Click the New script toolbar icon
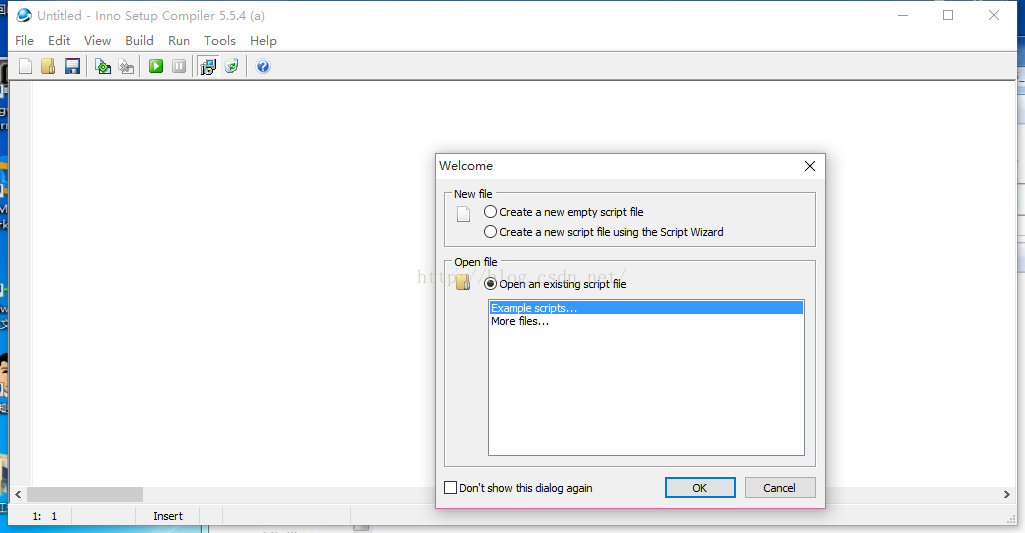 coord(25,66)
